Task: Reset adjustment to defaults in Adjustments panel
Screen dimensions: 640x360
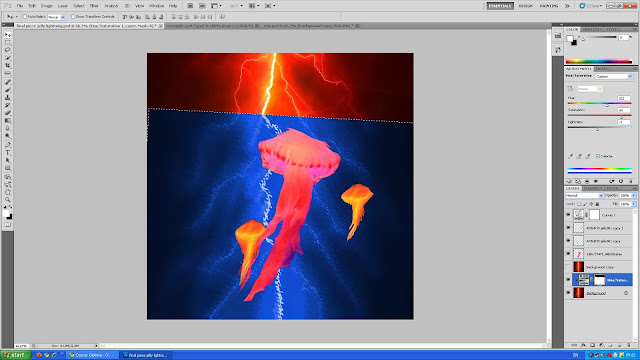Action: [x=621, y=181]
